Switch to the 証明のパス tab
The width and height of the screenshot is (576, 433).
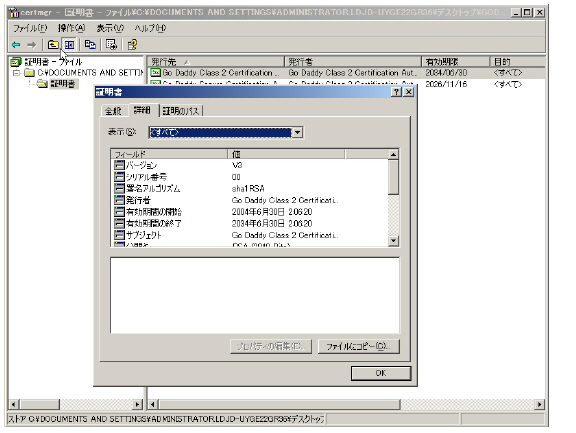[x=180, y=111]
